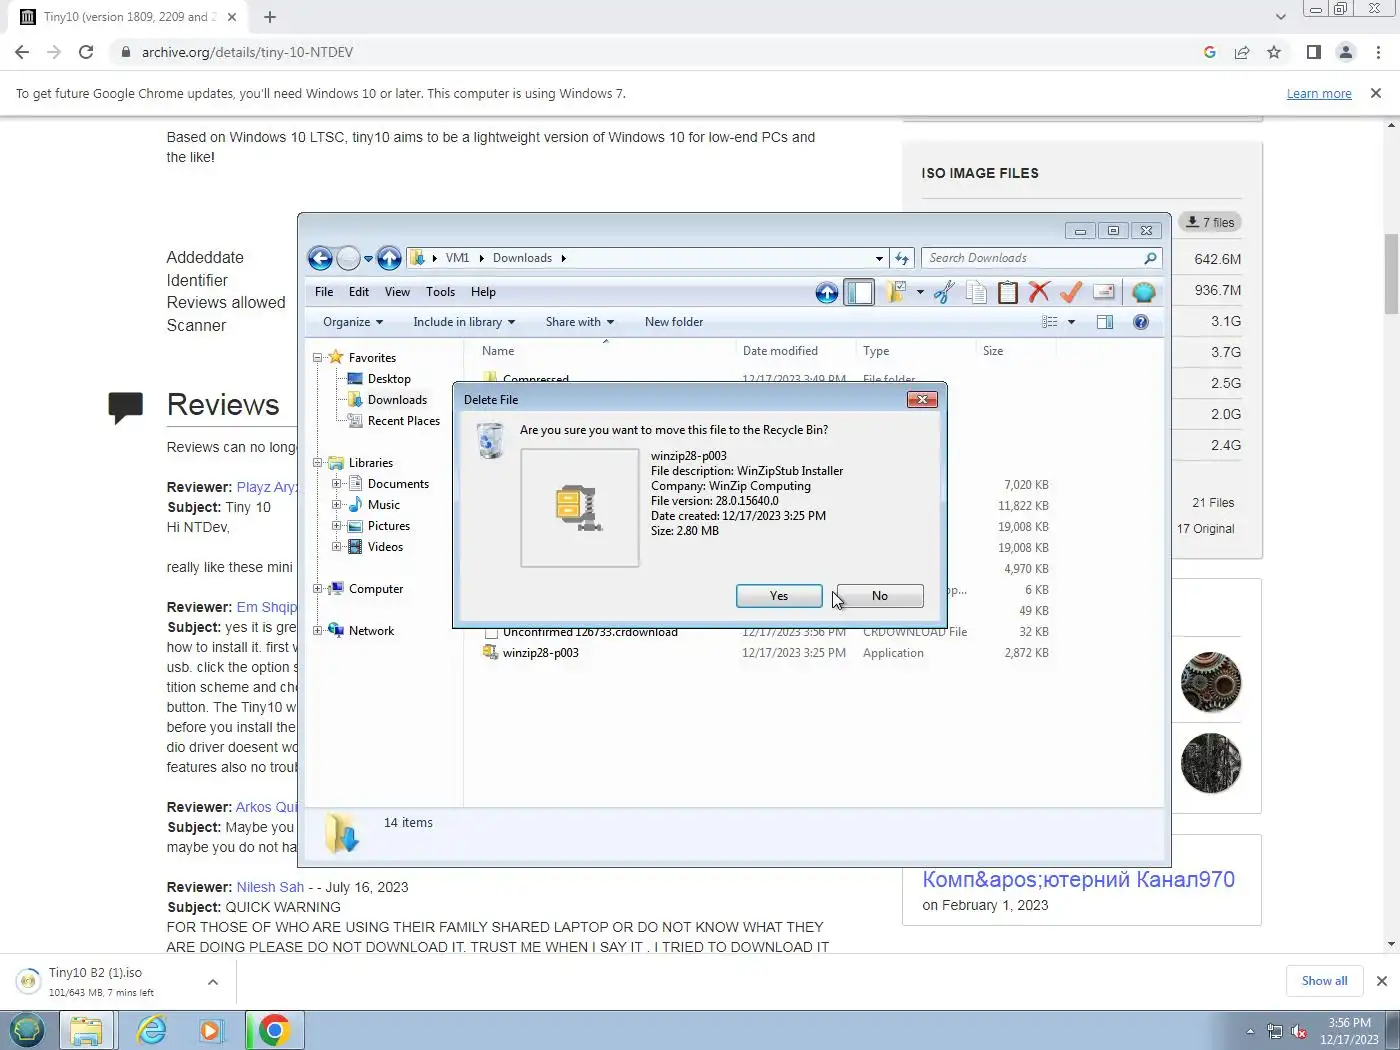
Task: Expand the Music library node
Action: pos(337,505)
